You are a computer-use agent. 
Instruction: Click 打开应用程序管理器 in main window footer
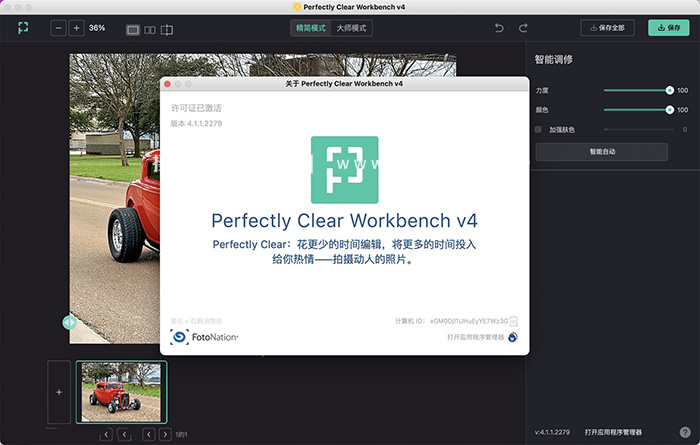[613, 432]
